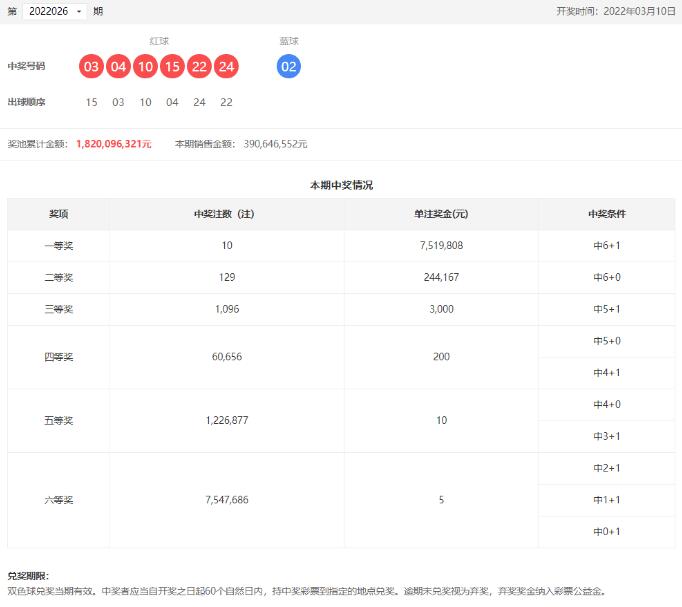Viewport: 682px width, 607px height.
Task: Click condition 中1+1
Action: coord(607,500)
